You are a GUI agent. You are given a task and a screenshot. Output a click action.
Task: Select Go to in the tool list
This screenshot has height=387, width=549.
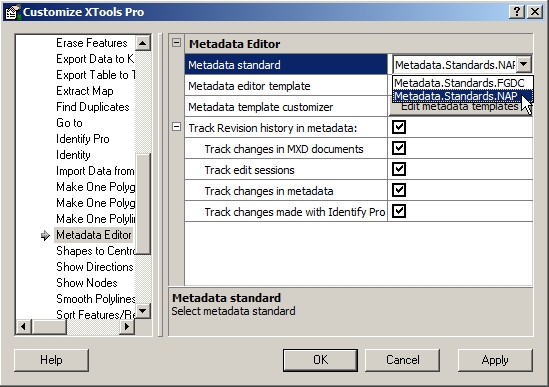click(69, 123)
